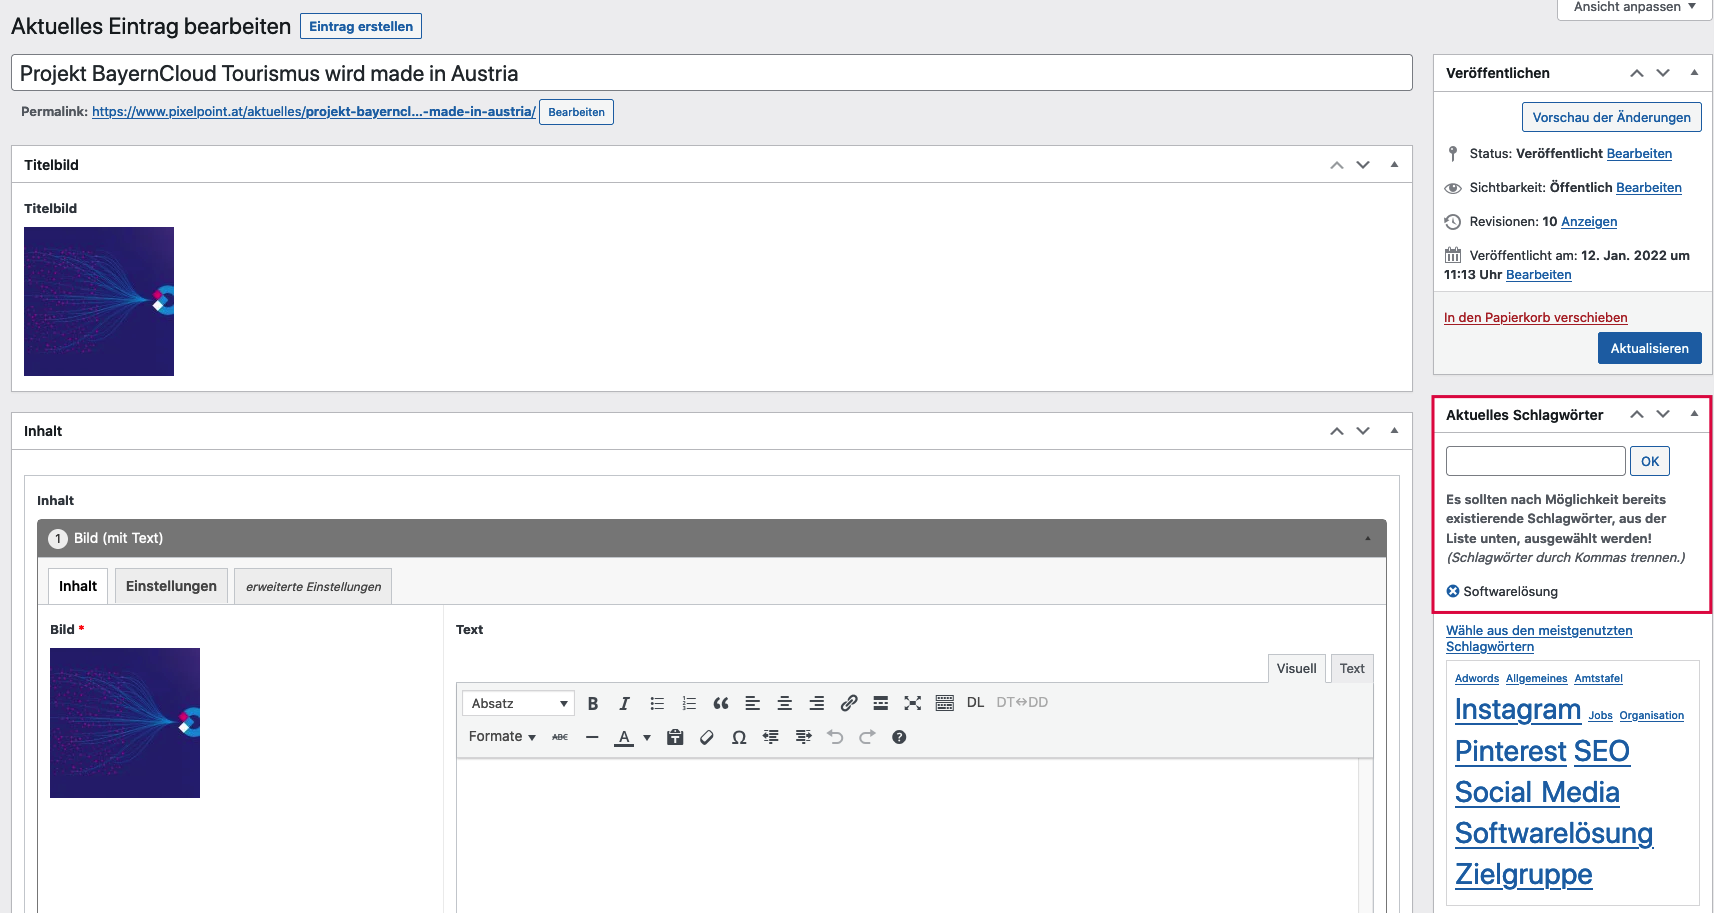Screen dimensions: 1714x913
Task: Open keyboard shortcuts help icon
Action: point(899,738)
